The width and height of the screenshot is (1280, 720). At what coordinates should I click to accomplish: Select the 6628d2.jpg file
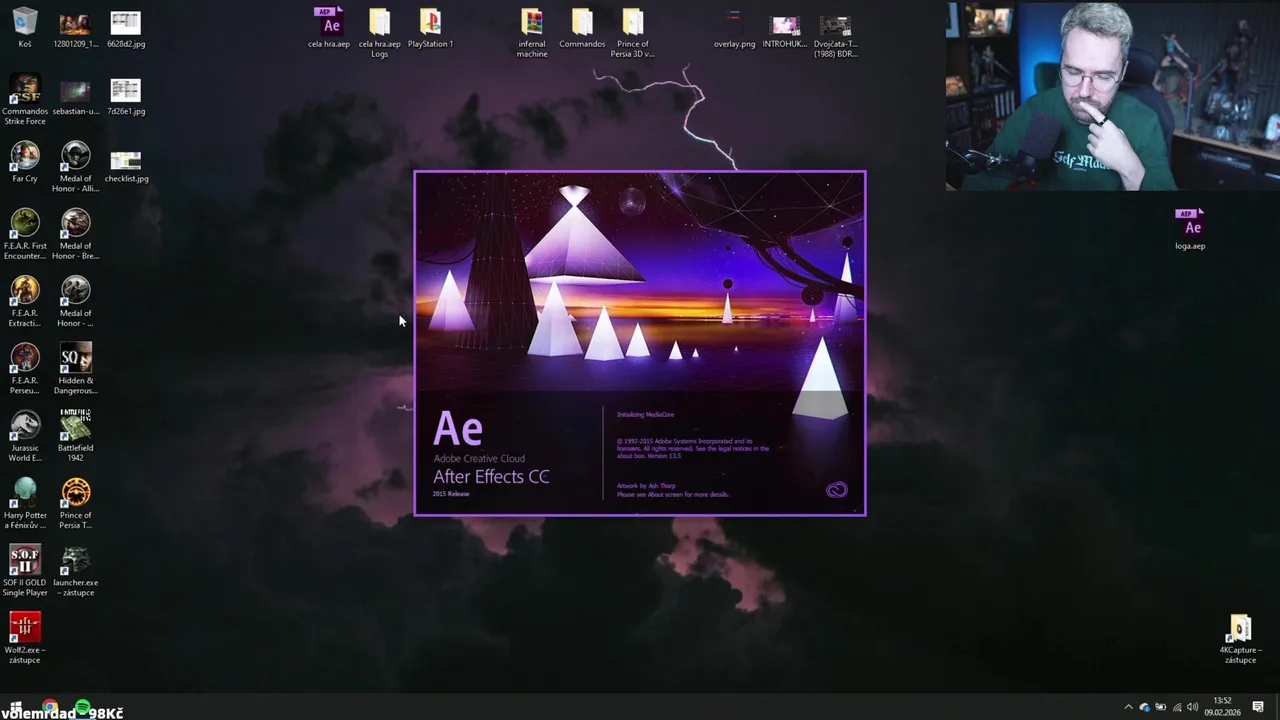pos(126,28)
